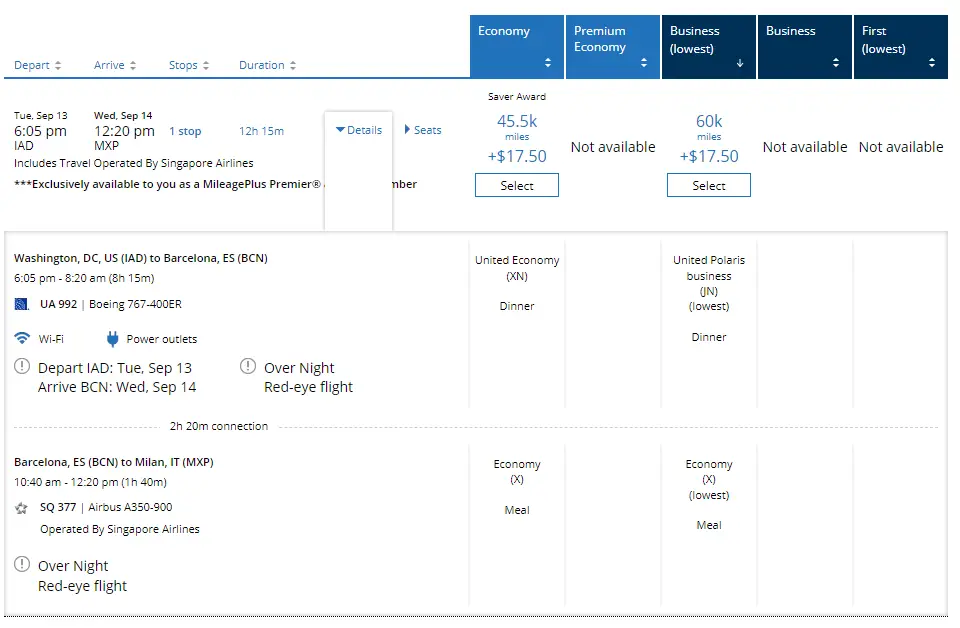Click 'Not available' under Premium Economy
960x628 pixels.
coord(613,147)
